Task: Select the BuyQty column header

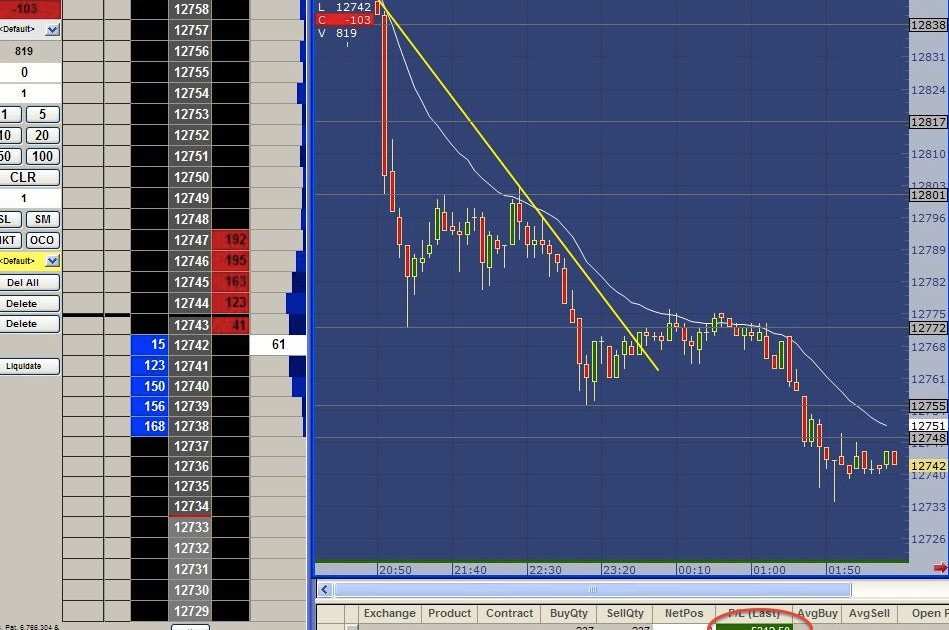Action: (x=569, y=613)
